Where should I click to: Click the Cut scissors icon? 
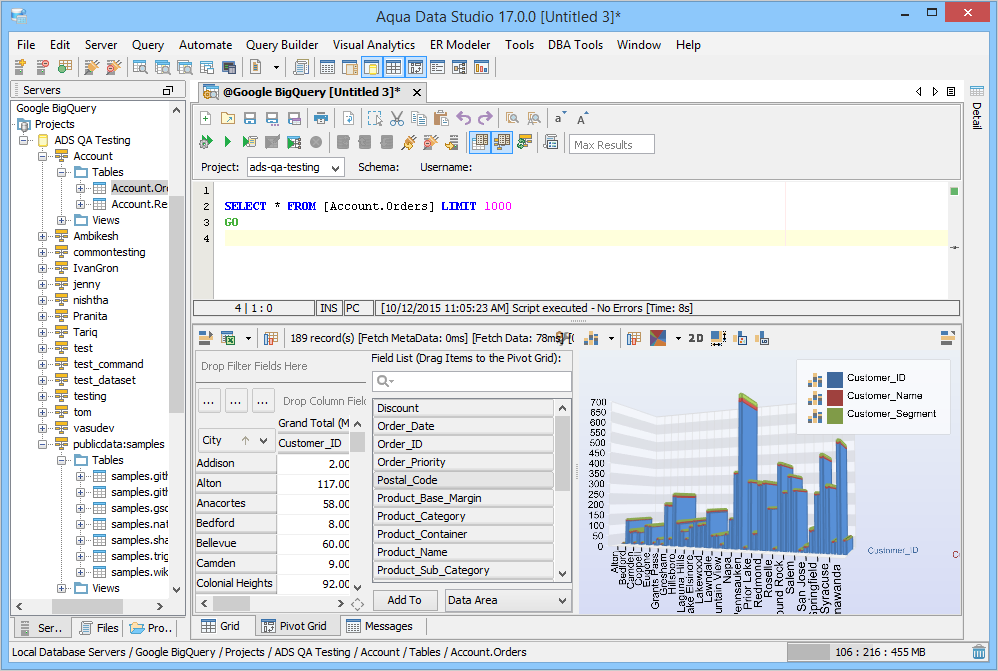pos(397,118)
